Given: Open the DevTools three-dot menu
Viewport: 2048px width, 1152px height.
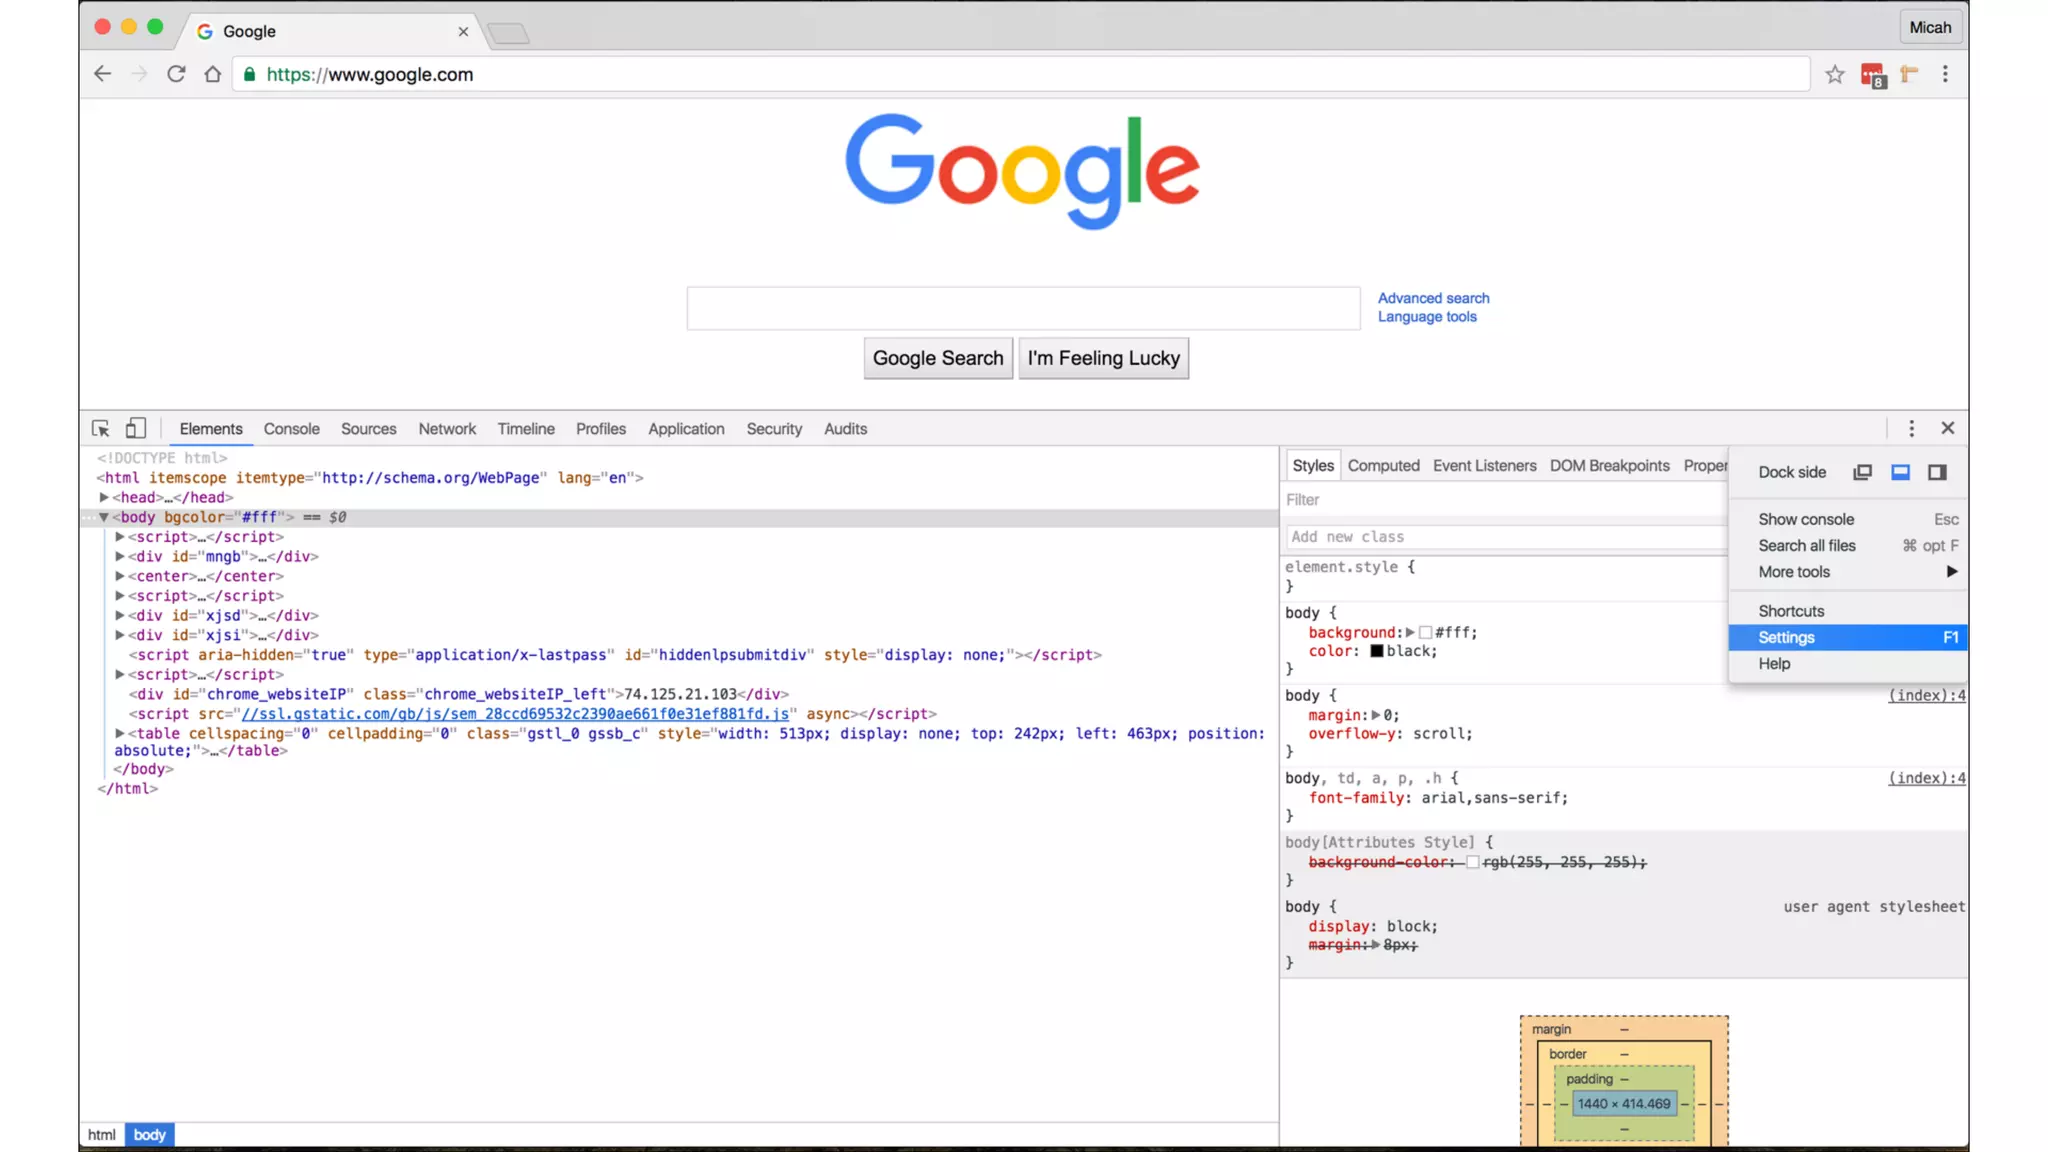Looking at the screenshot, I should tap(1911, 428).
